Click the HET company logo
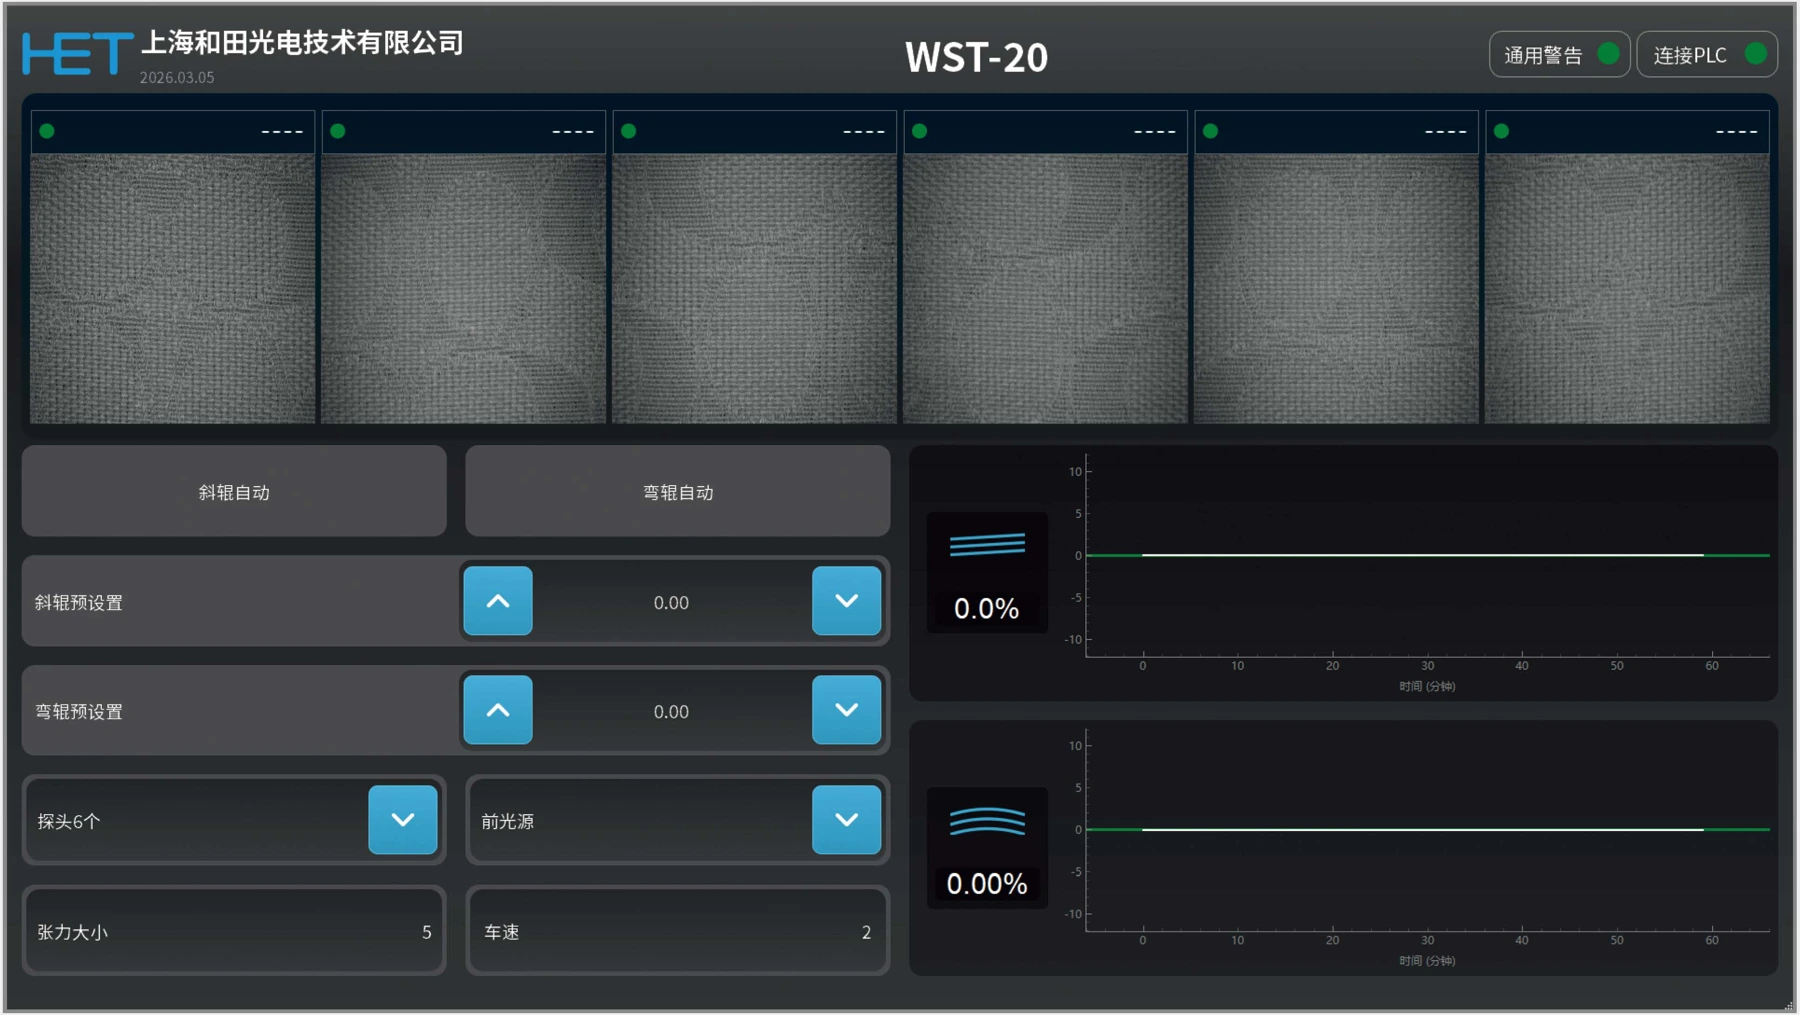1800x1015 pixels. pos(77,54)
